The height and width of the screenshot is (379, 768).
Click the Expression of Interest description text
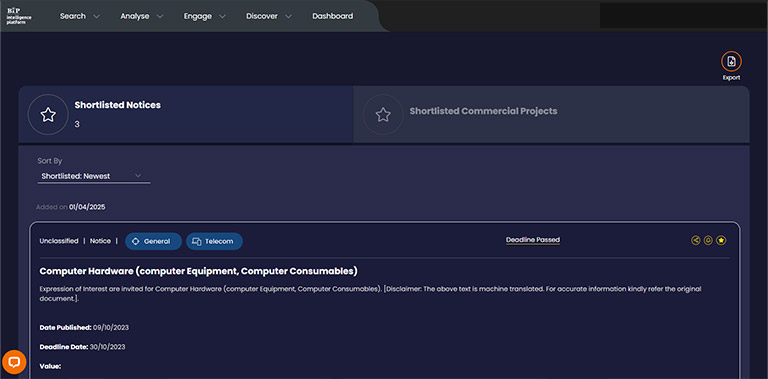click(370, 293)
